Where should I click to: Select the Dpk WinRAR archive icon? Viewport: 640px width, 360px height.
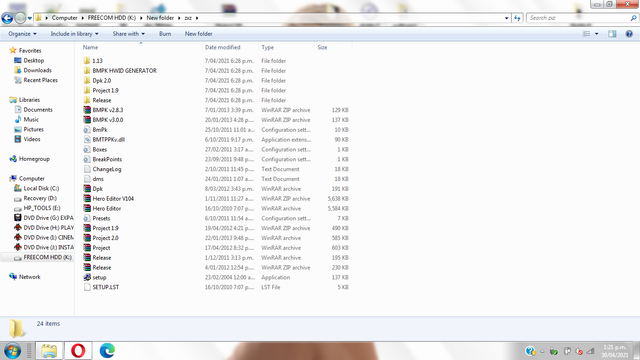[x=87, y=189]
